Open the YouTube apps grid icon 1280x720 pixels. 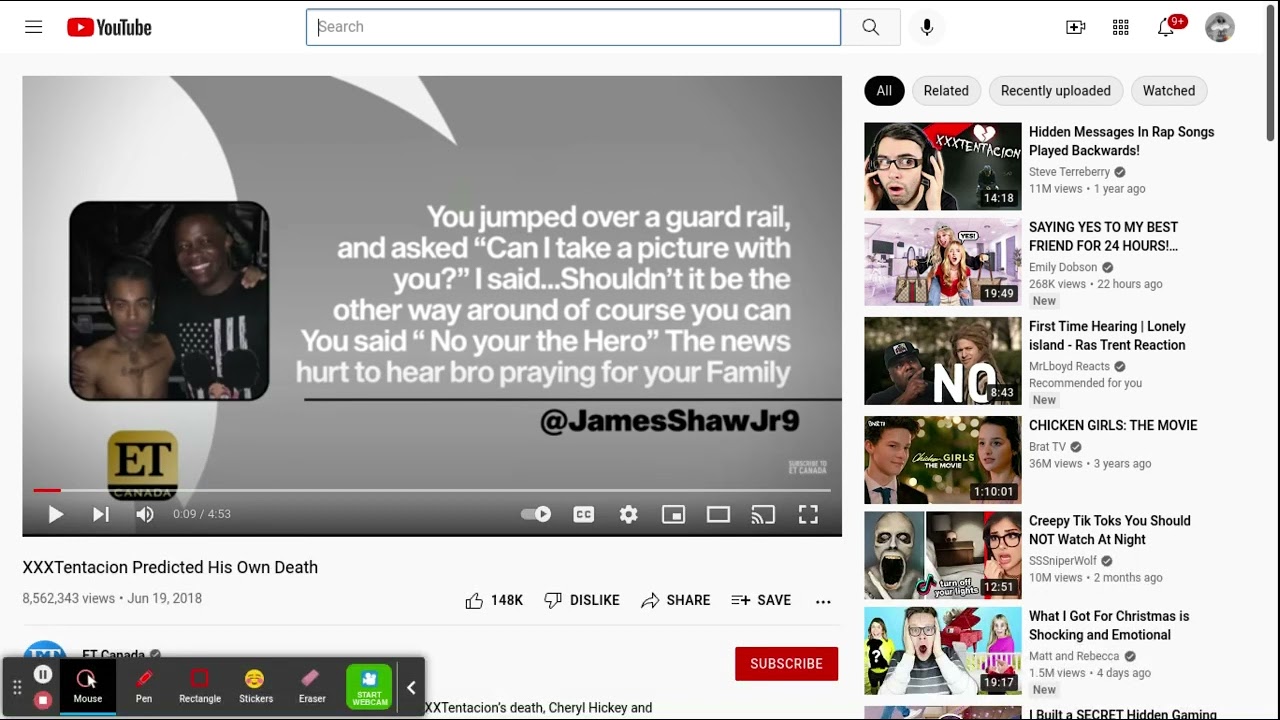tap(1121, 27)
